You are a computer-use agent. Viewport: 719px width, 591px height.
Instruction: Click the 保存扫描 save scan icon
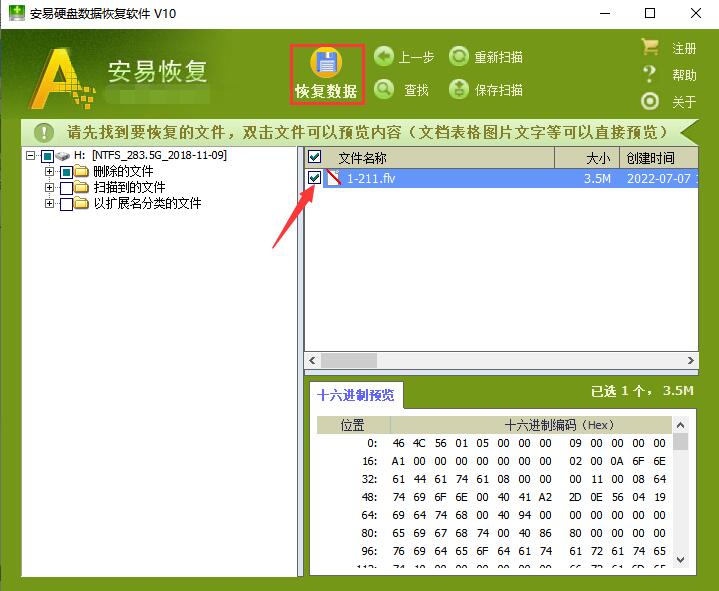[x=459, y=89]
